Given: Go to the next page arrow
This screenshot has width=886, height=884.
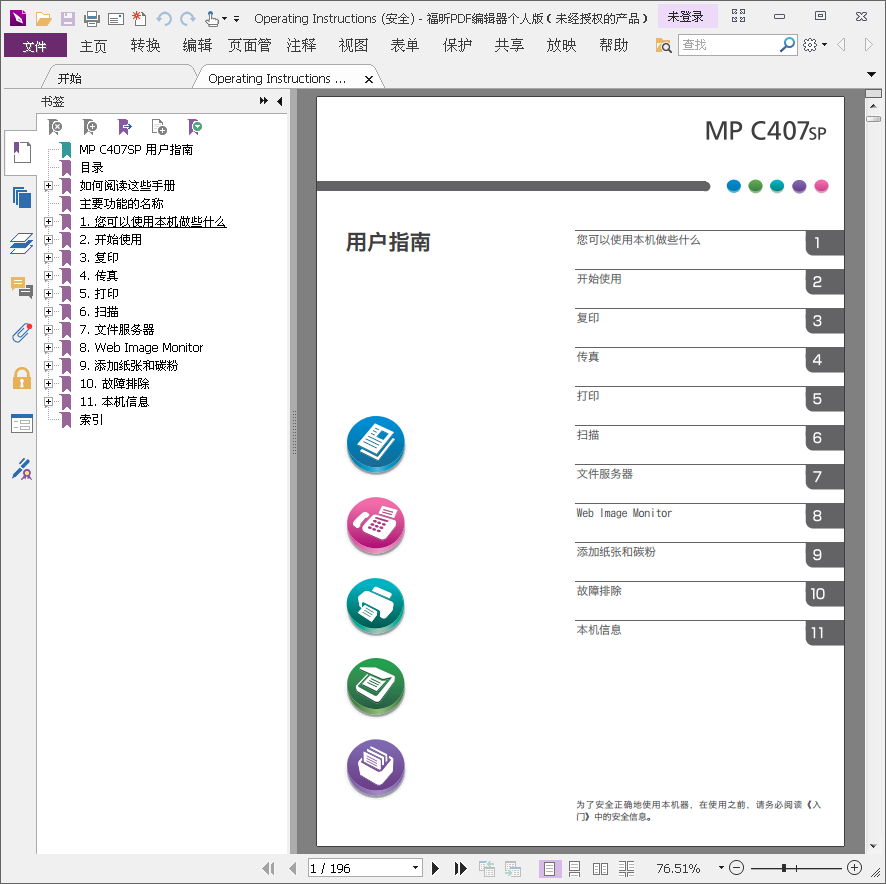Looking at the screenshot, I should coord(436,868).
